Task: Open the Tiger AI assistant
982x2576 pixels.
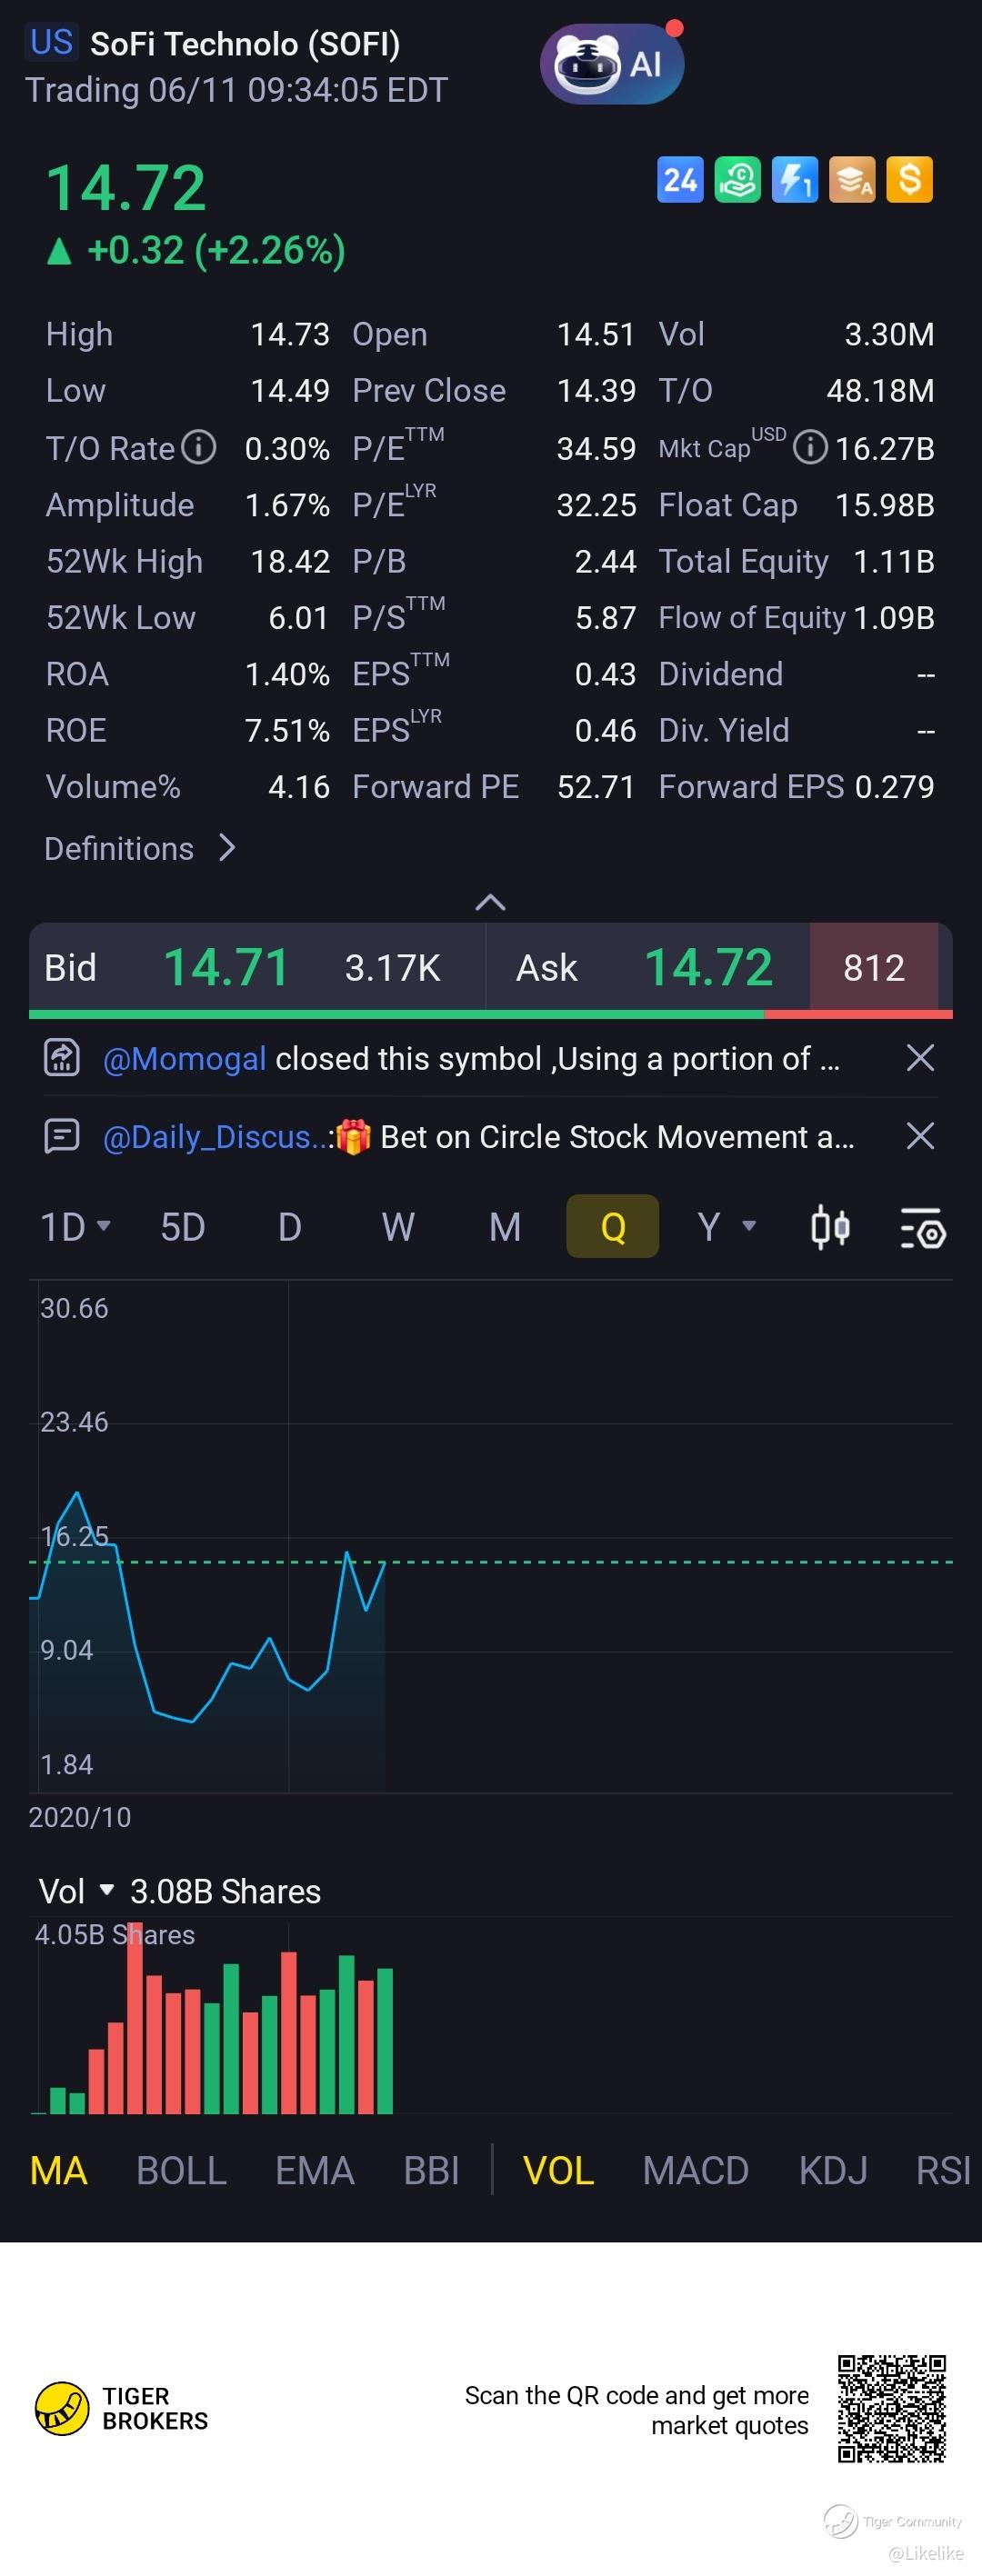Action: pos(611,64)
